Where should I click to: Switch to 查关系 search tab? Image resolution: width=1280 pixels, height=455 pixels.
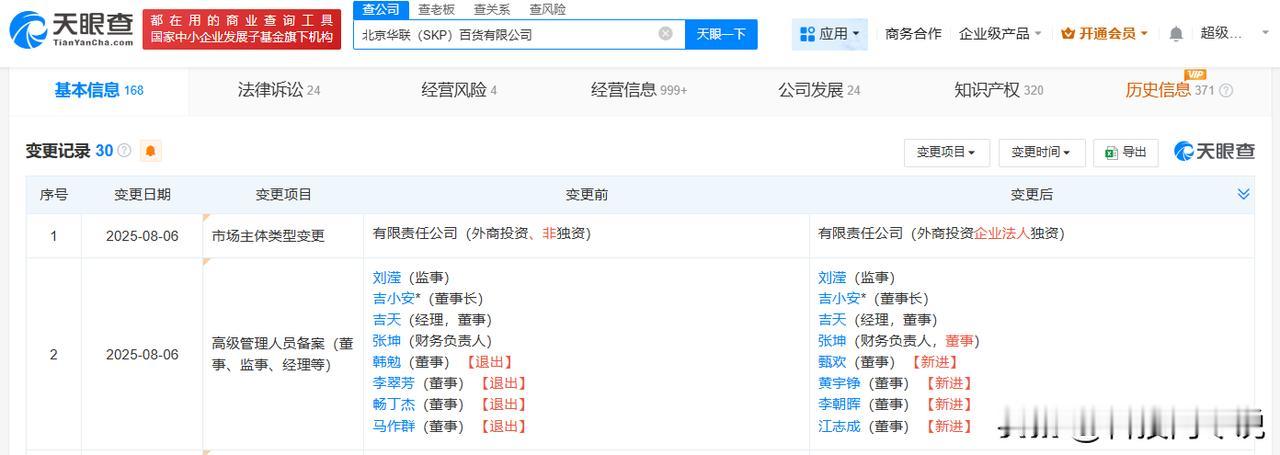tap(492, 9)
